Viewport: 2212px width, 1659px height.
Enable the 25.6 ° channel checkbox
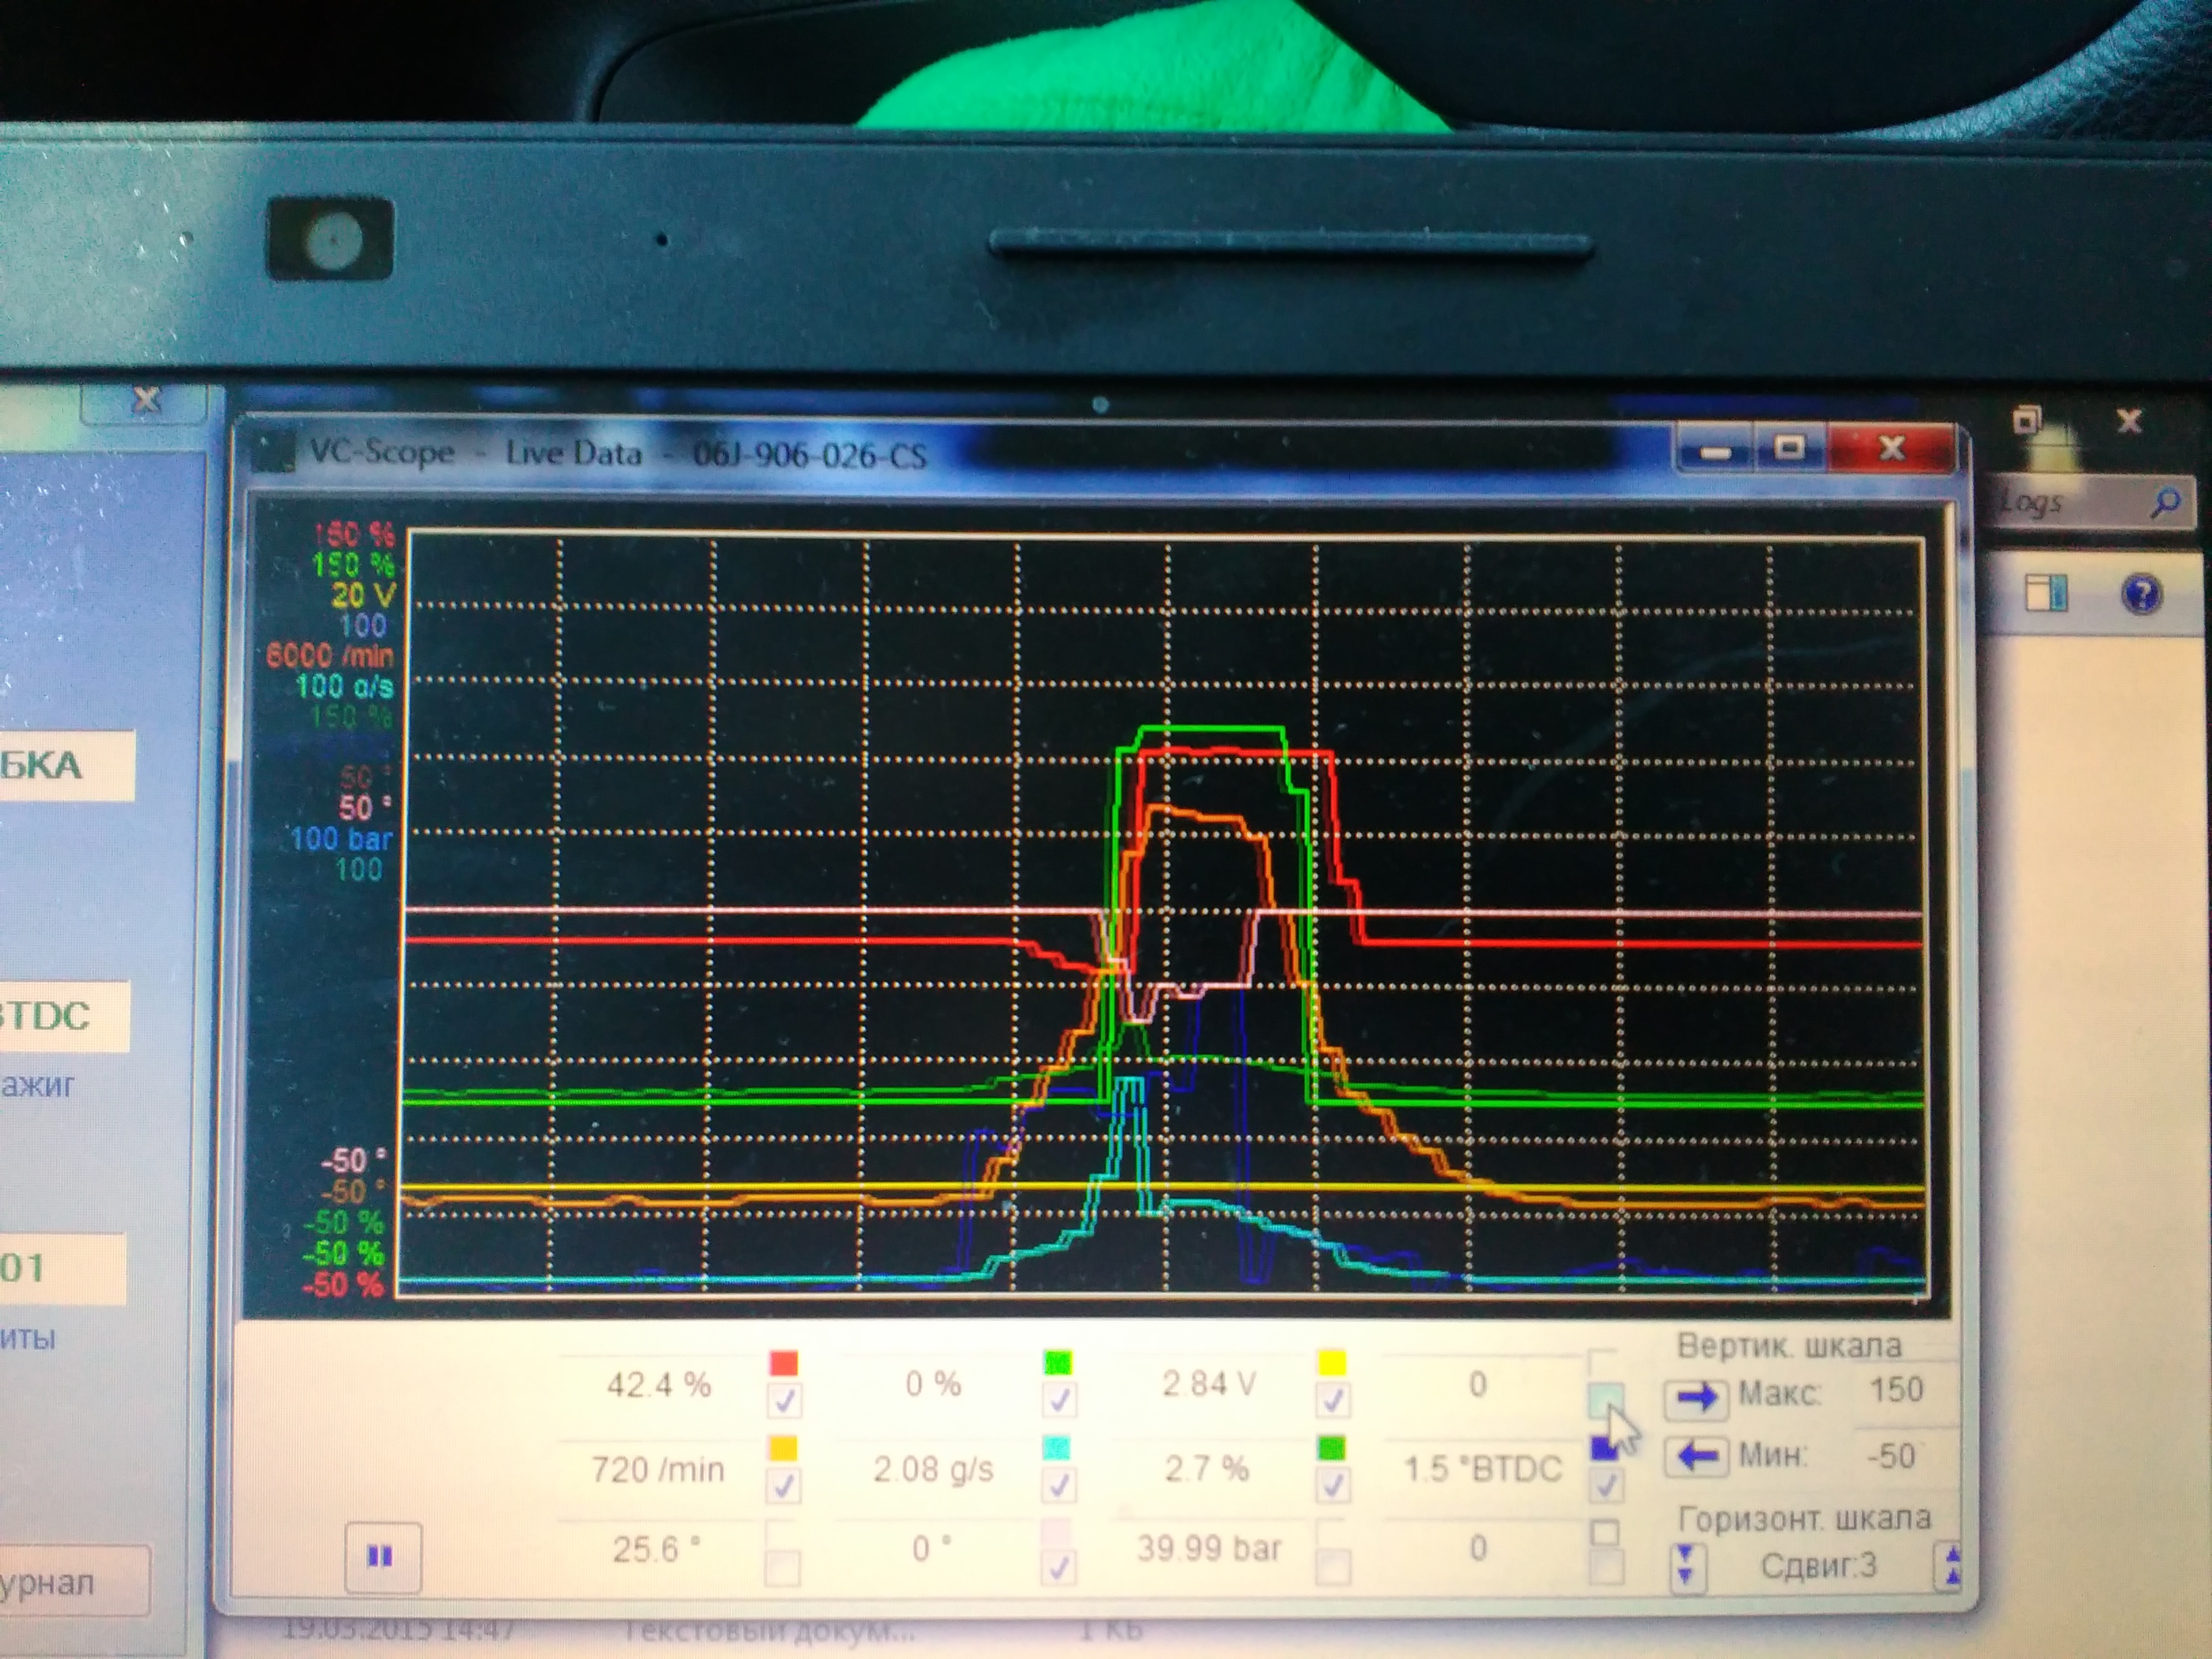[x=783, y=1567]
